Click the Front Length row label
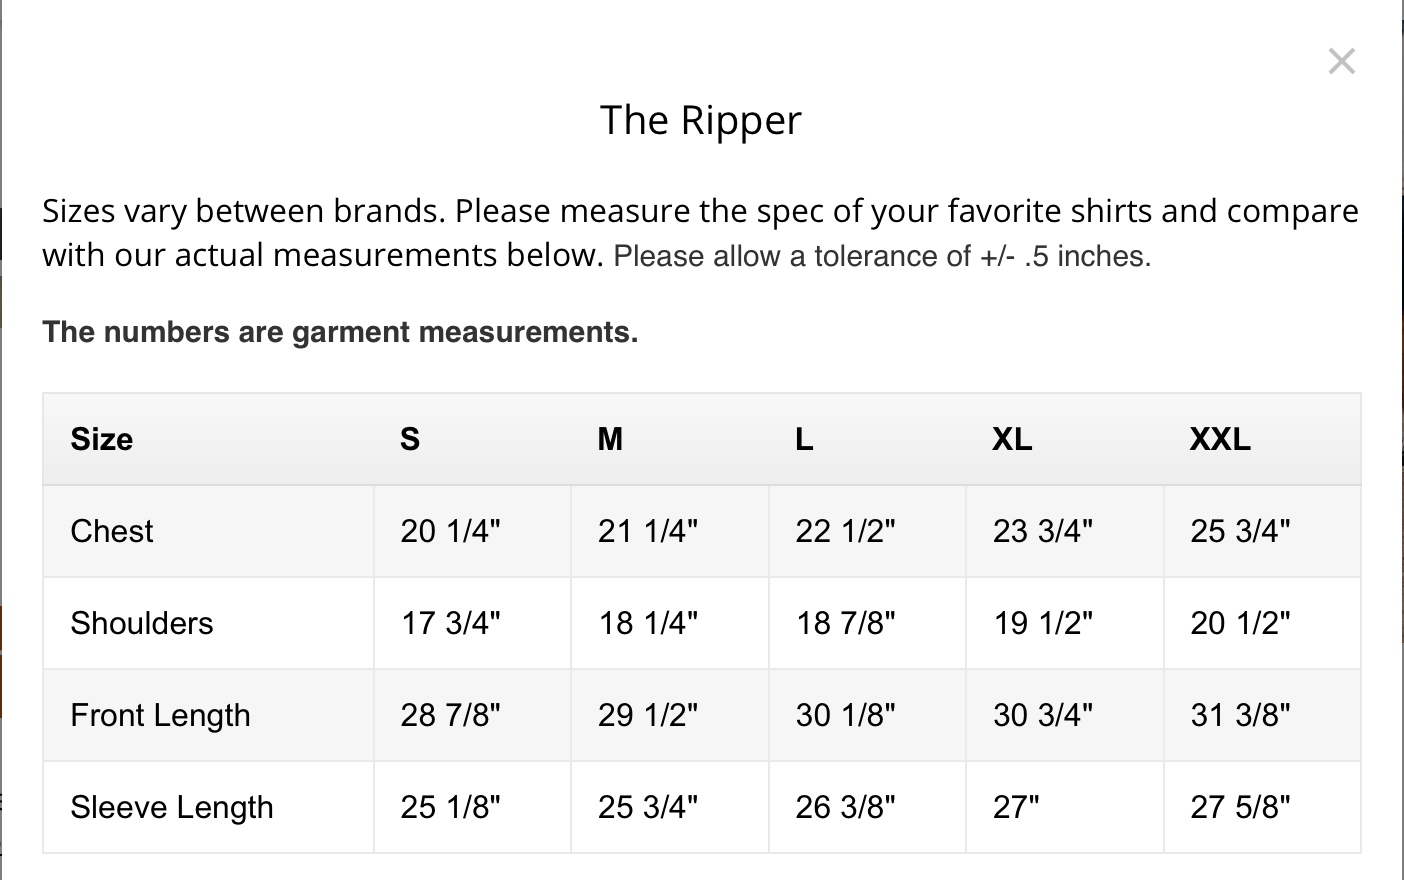 tap(160, 715)
